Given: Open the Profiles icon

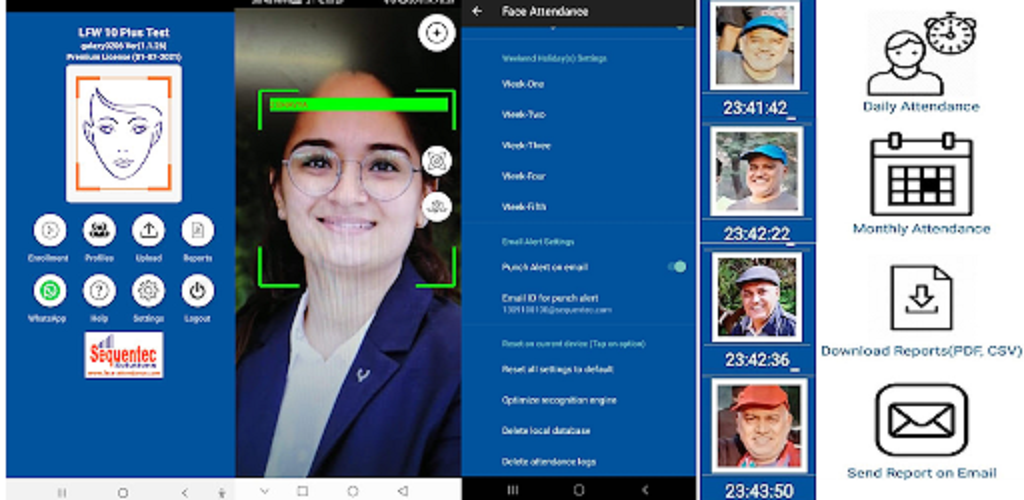Looking at the screenshot, I should [x=99, y=230].
